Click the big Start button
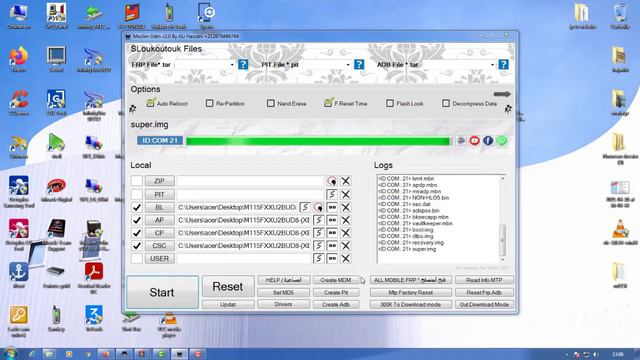The width and height of the screenshot is (640, 360). click(x=162, y=292)
